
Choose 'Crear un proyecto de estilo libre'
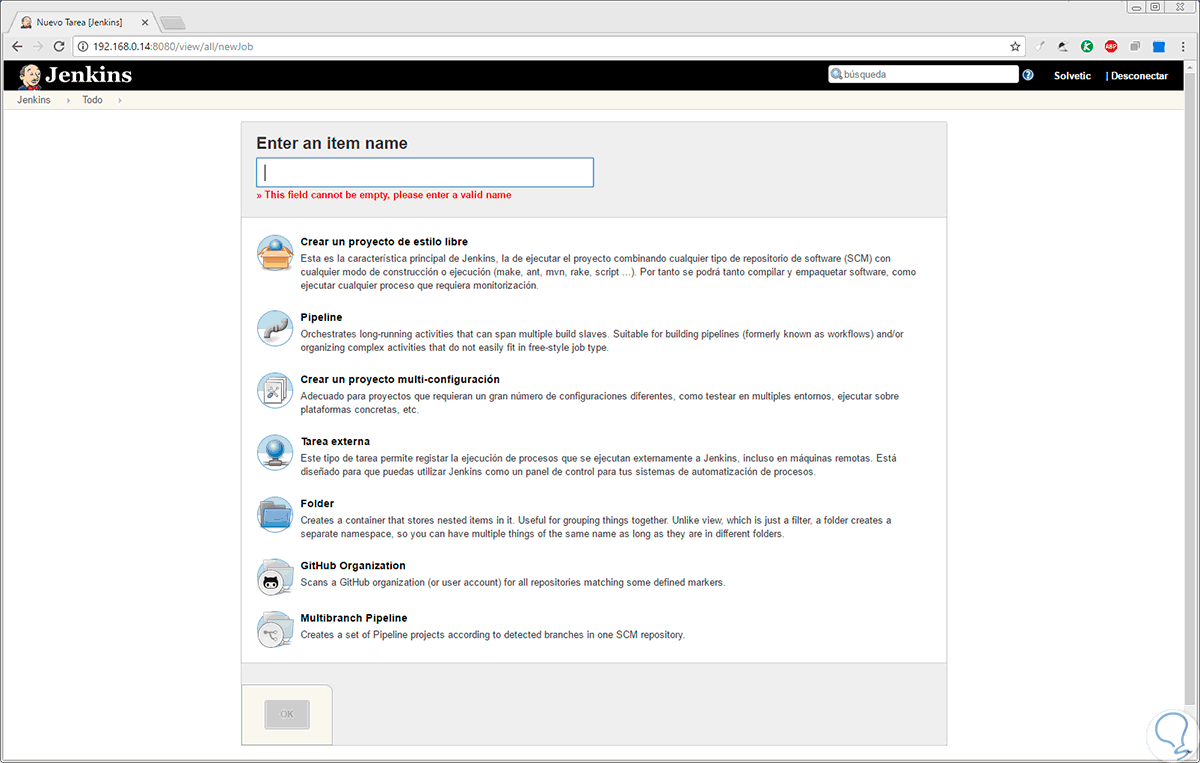384,242
